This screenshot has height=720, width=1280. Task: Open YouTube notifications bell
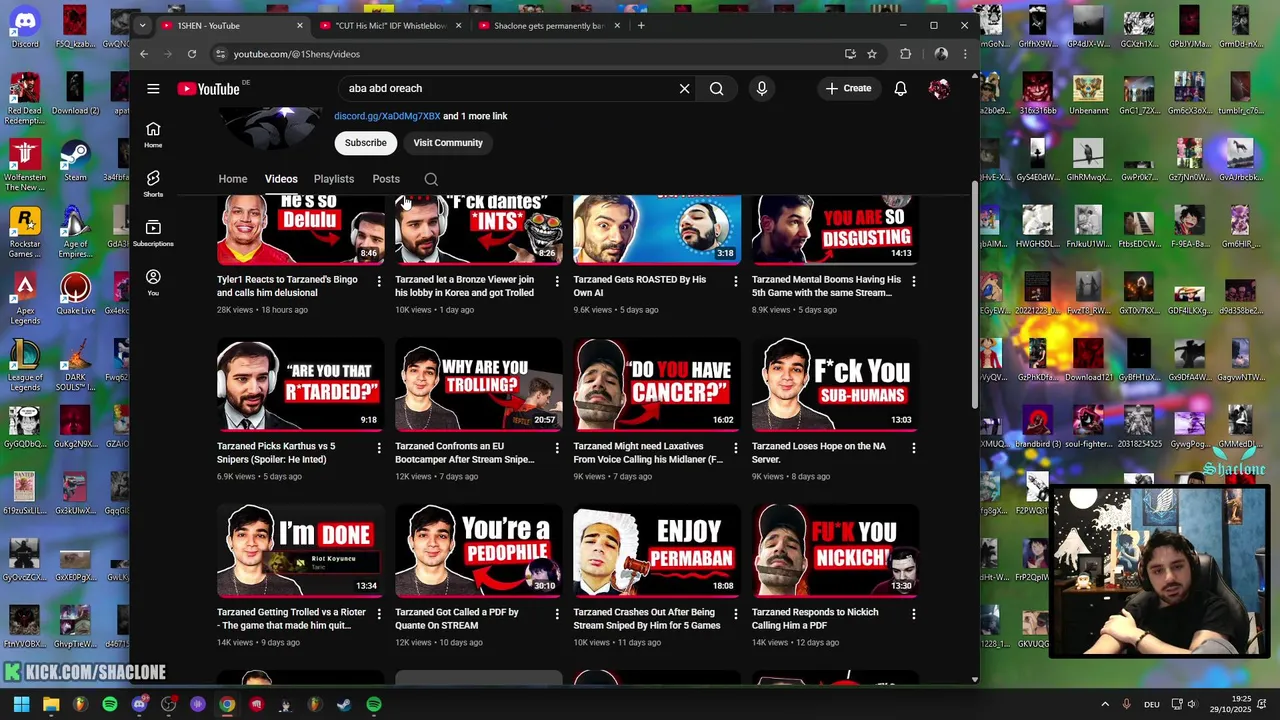pyautogui.click(x=900, y=89)
